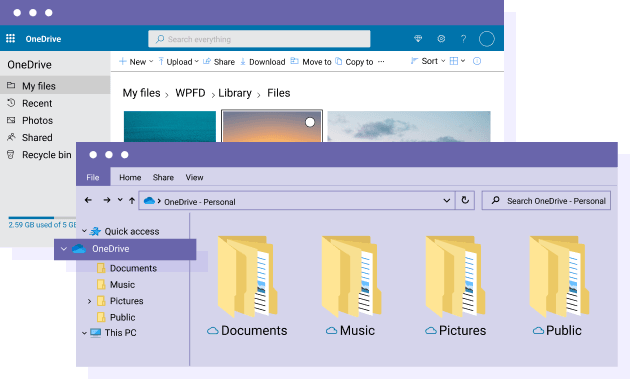This screenshot has width=630, height=379.
Task: Click the OneDrive cloud icon in address bar
Action: coord(149,200)
